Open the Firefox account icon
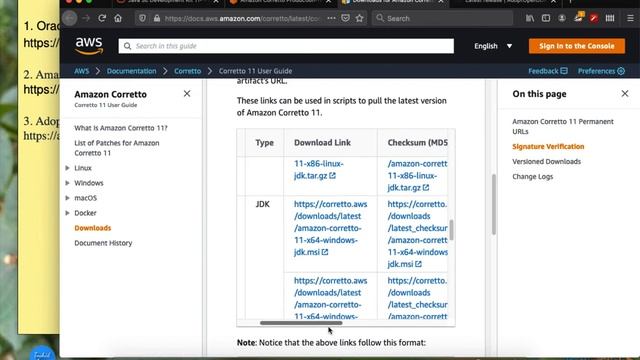 [562, 18]
